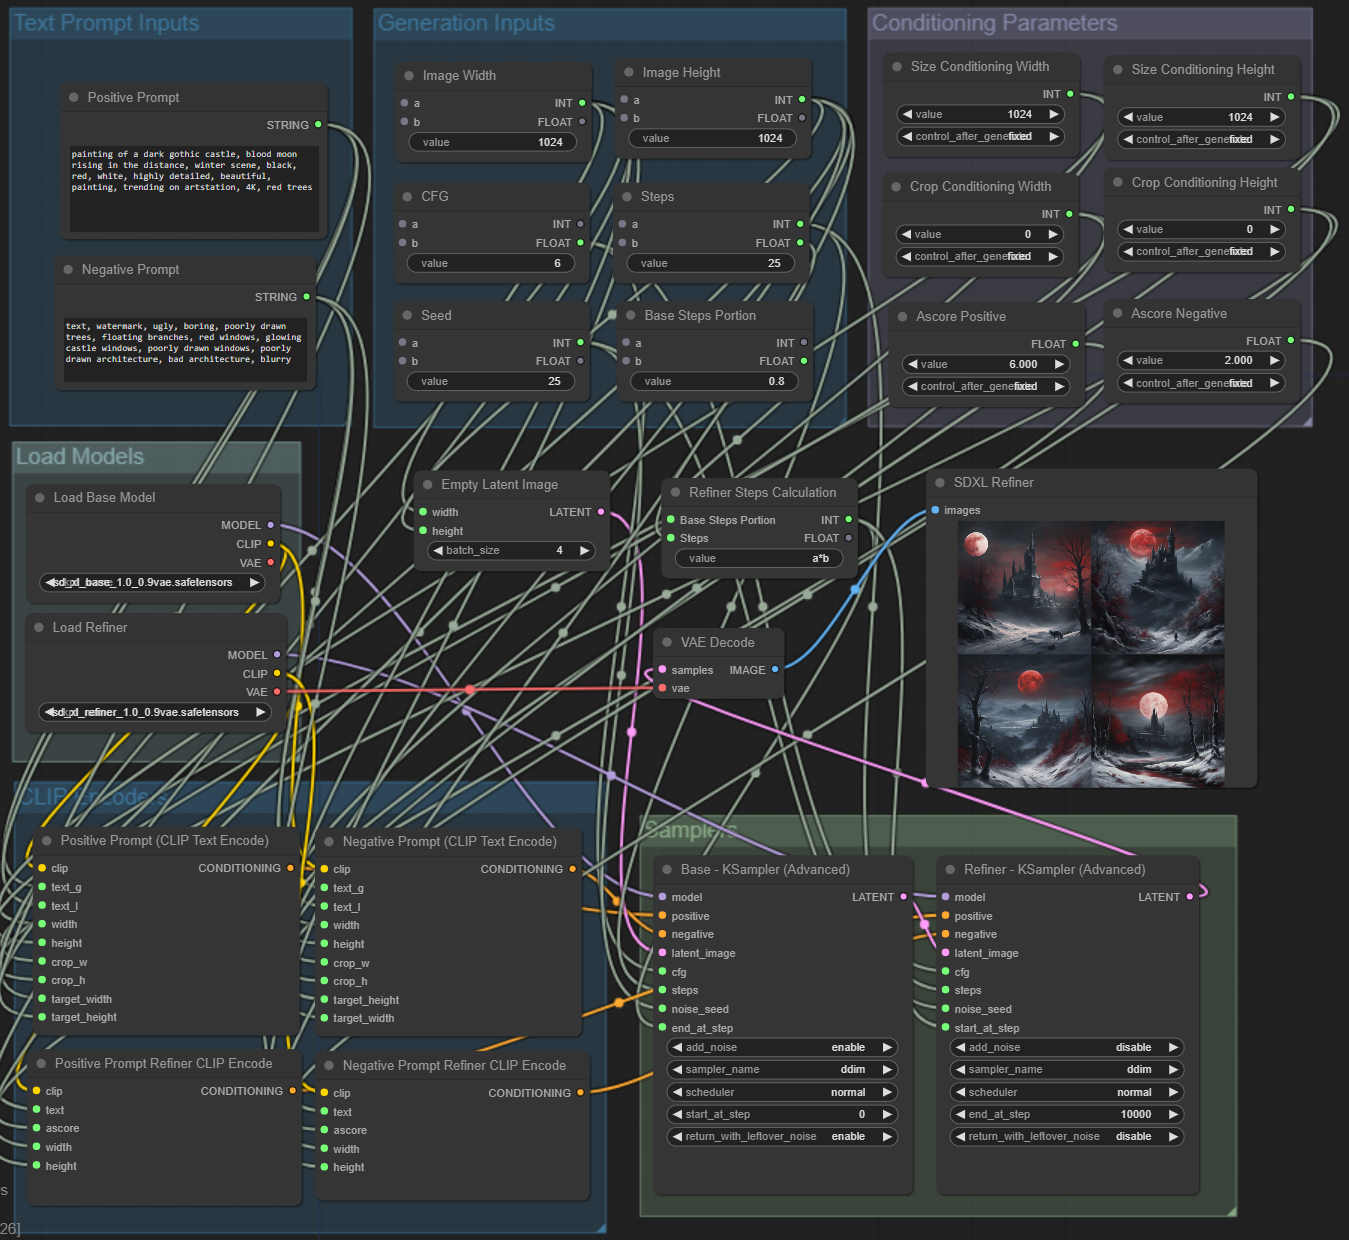Click the CONDITIONING output on Negative Prompt CLIP Text Encode
This screenshot has height=1240, width=1349.
click(x=572, y=868)
